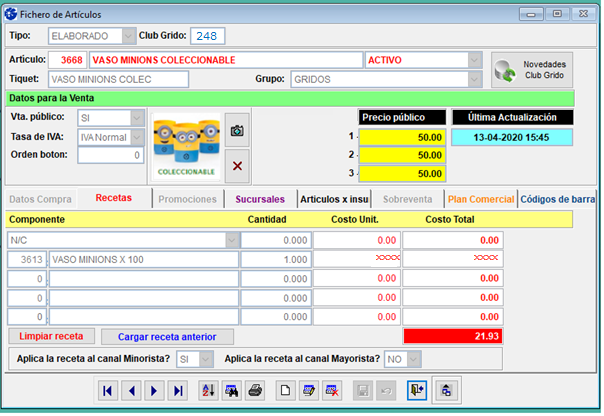The image size is (604, 416).
Task: Open the canal Minorista SI dropdown
Action: point(205,358)
